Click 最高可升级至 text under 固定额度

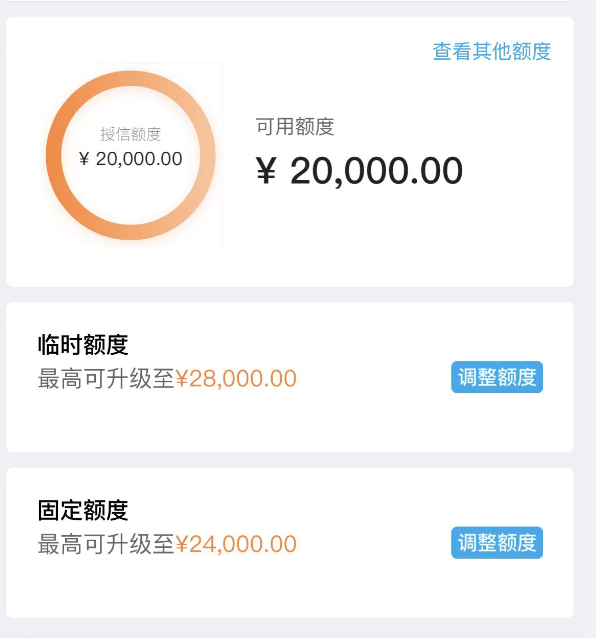pyautogui.click(x=106, y=544)
